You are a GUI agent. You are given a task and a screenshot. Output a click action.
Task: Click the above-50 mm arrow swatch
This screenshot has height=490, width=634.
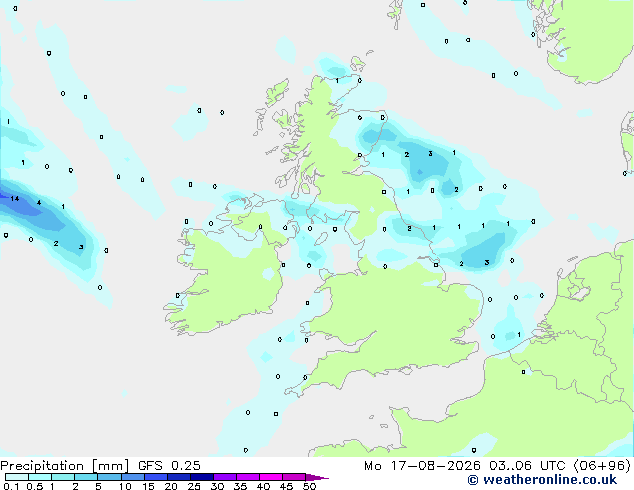click(317, 477)
